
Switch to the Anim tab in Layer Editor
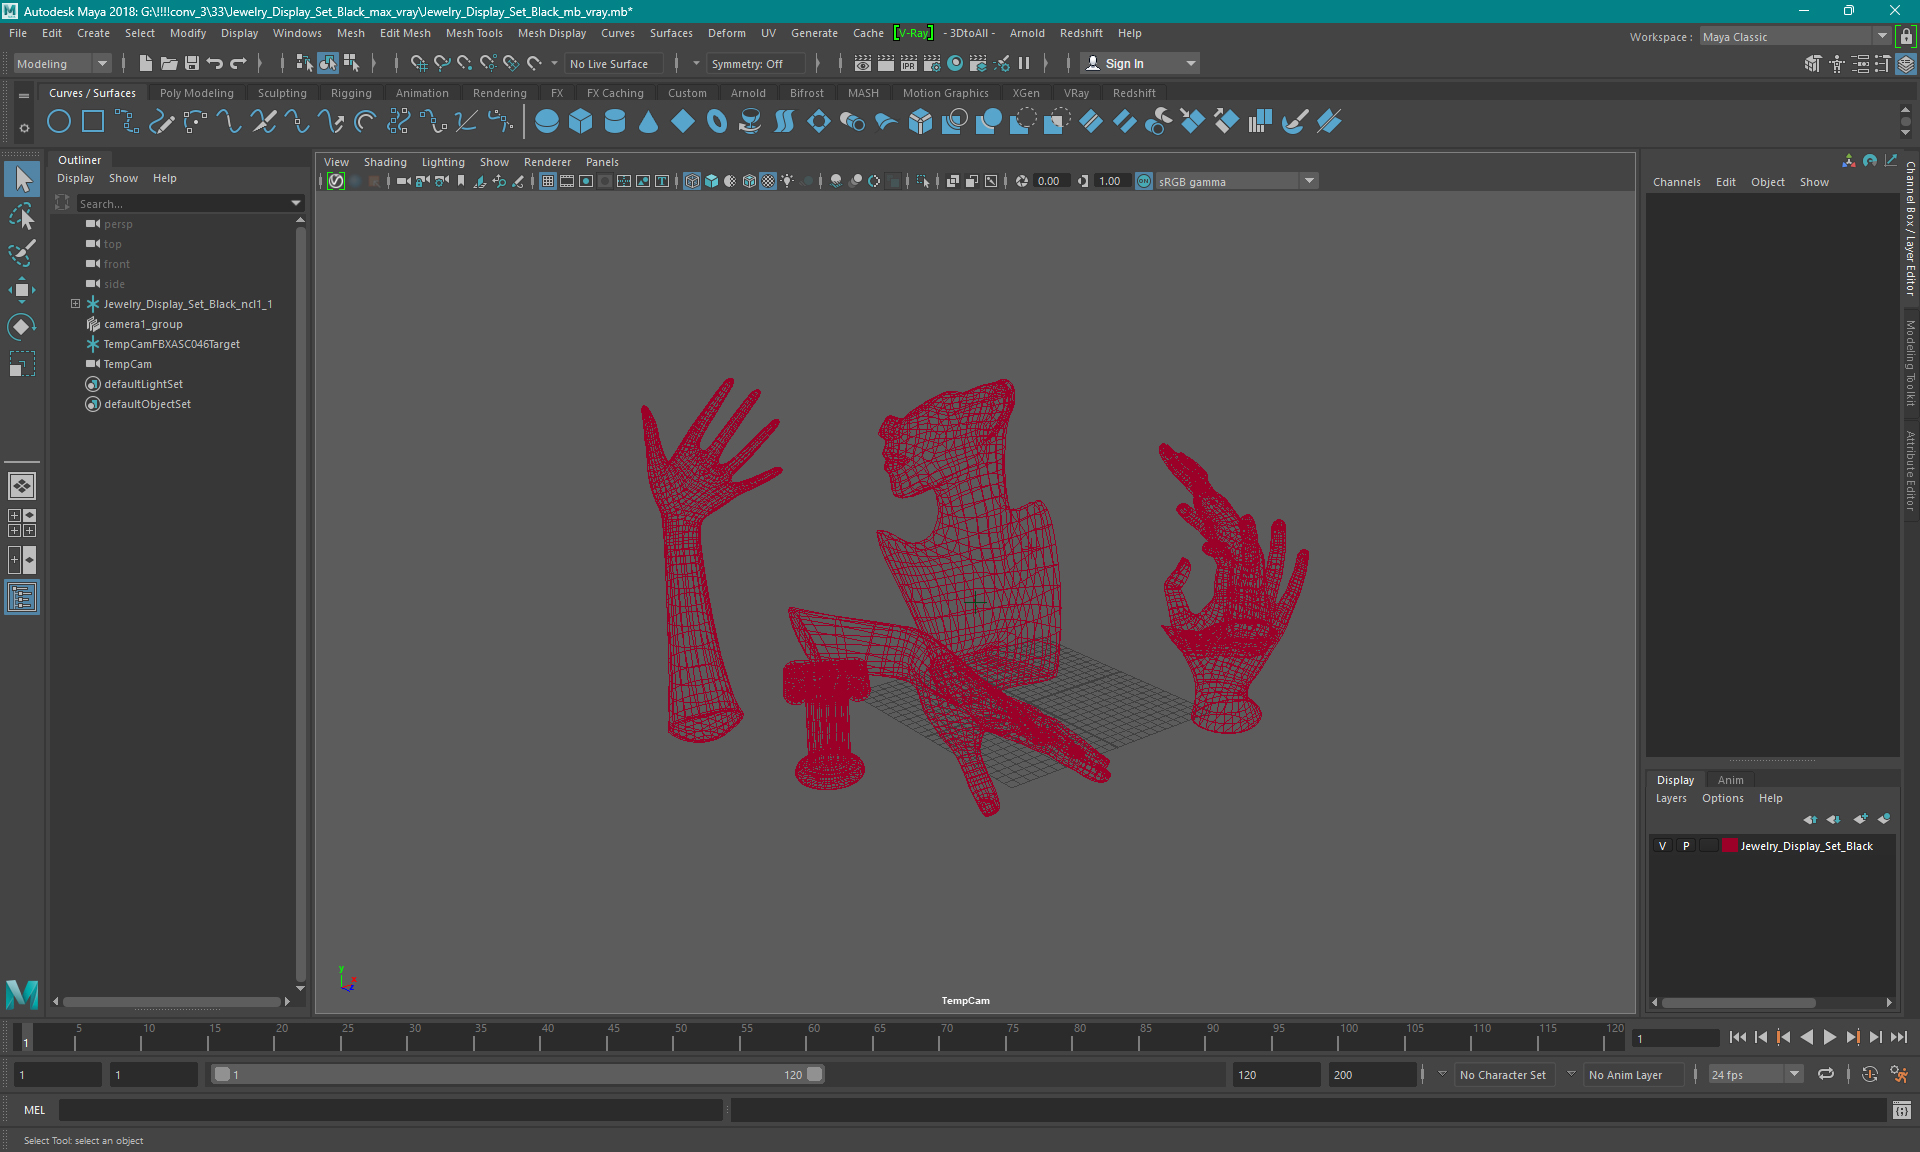(x=1730, y=780)
